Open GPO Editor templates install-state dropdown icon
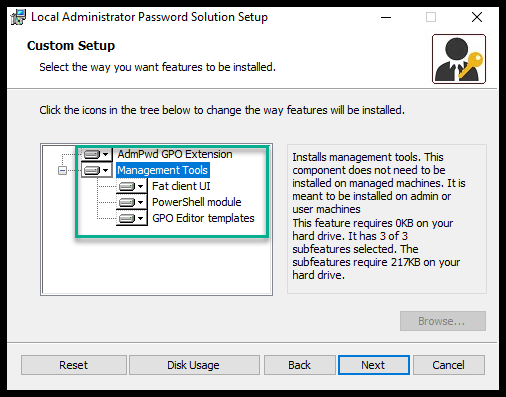Viewport: 506px width, 397px height. pos(132,218)
